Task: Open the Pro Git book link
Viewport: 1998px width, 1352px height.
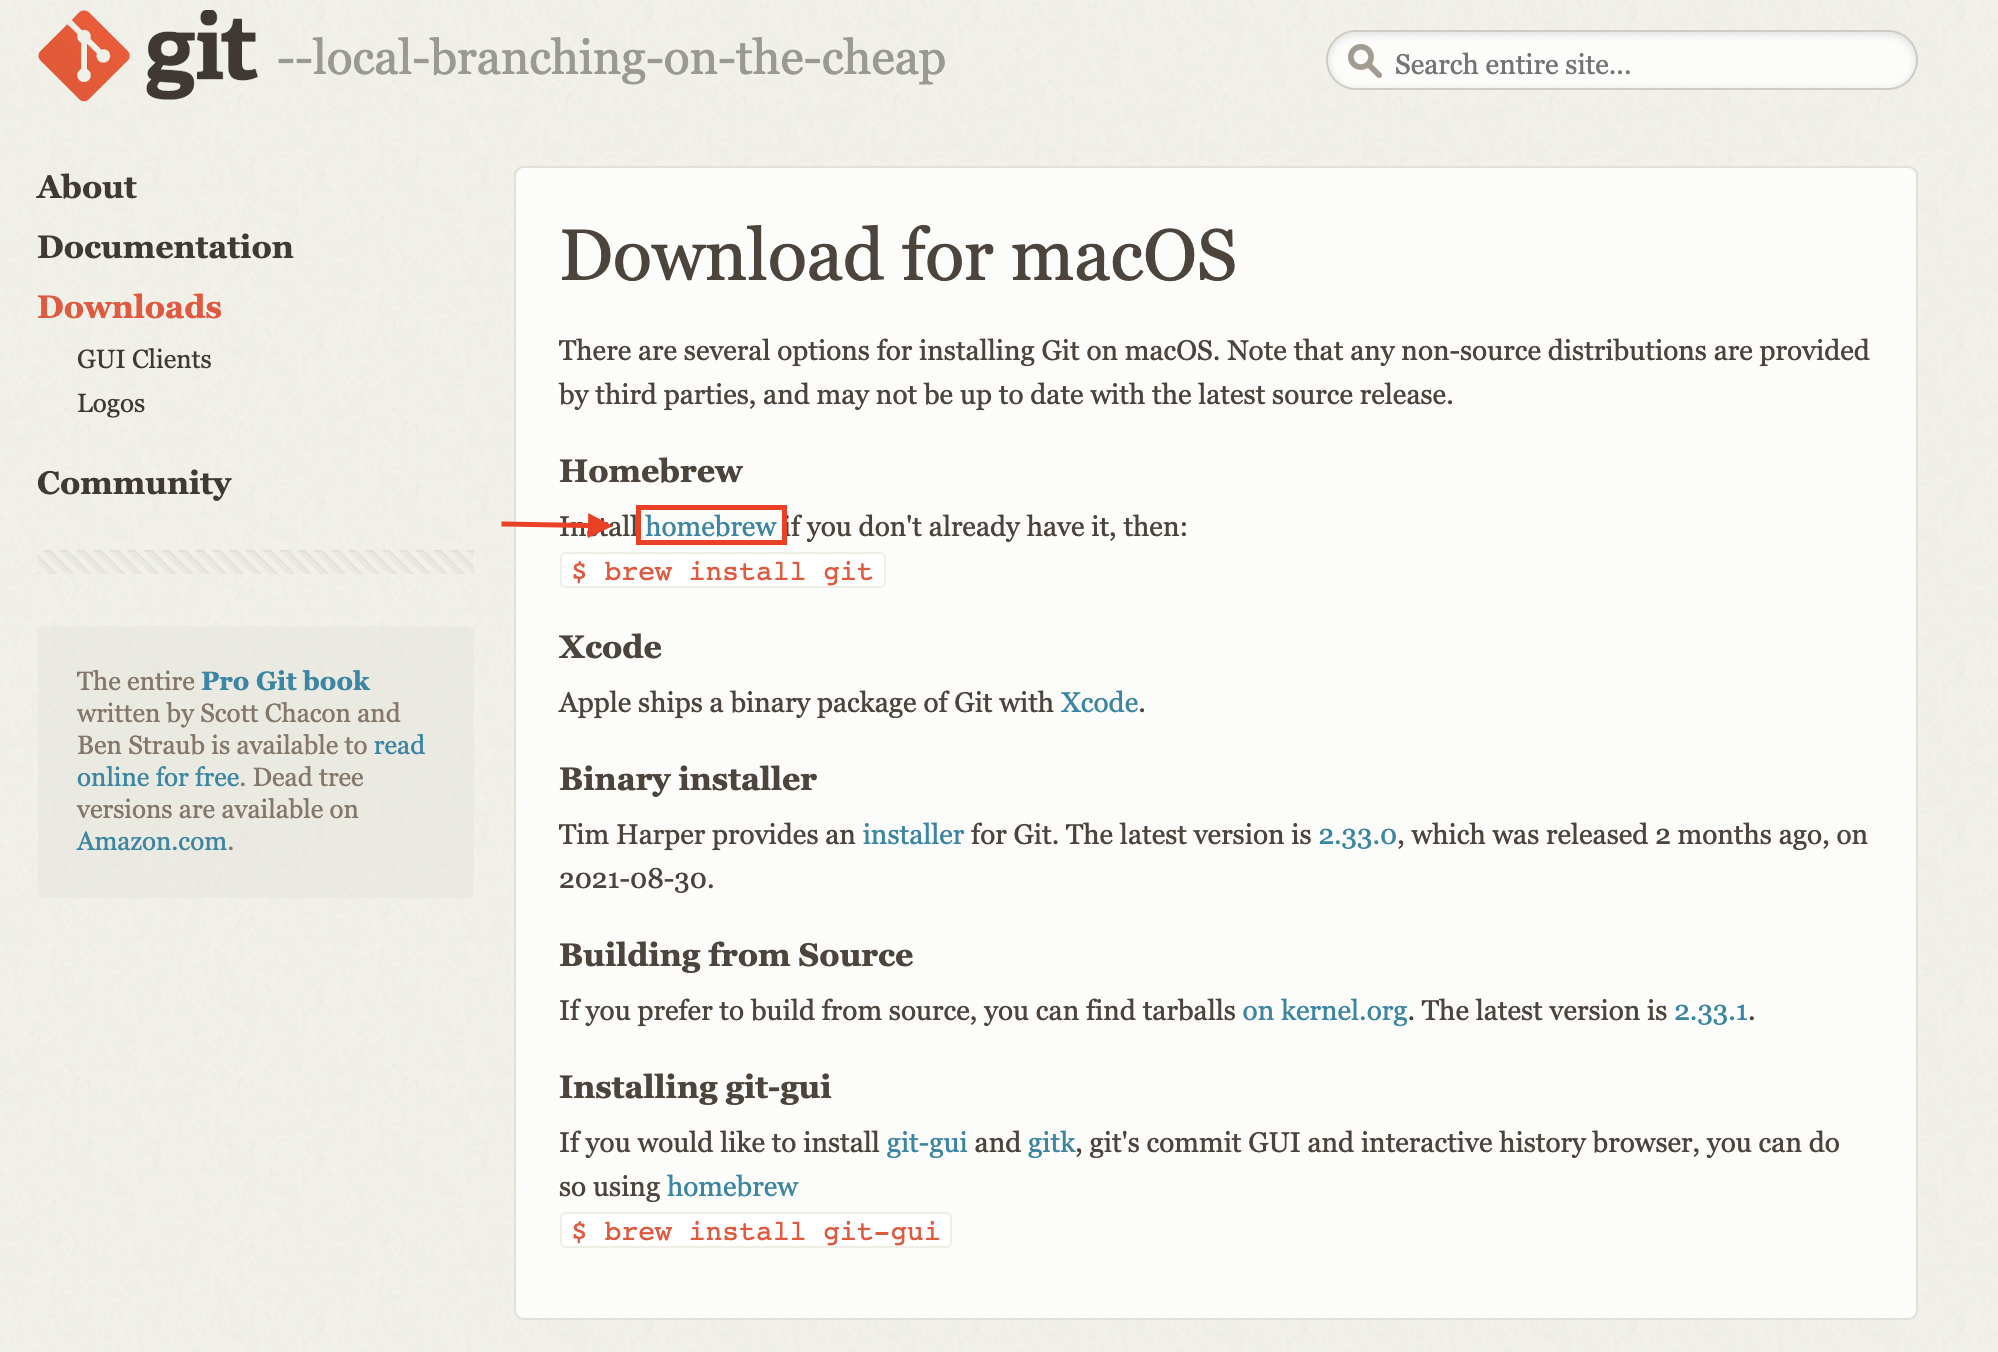Action: (284, 680)
